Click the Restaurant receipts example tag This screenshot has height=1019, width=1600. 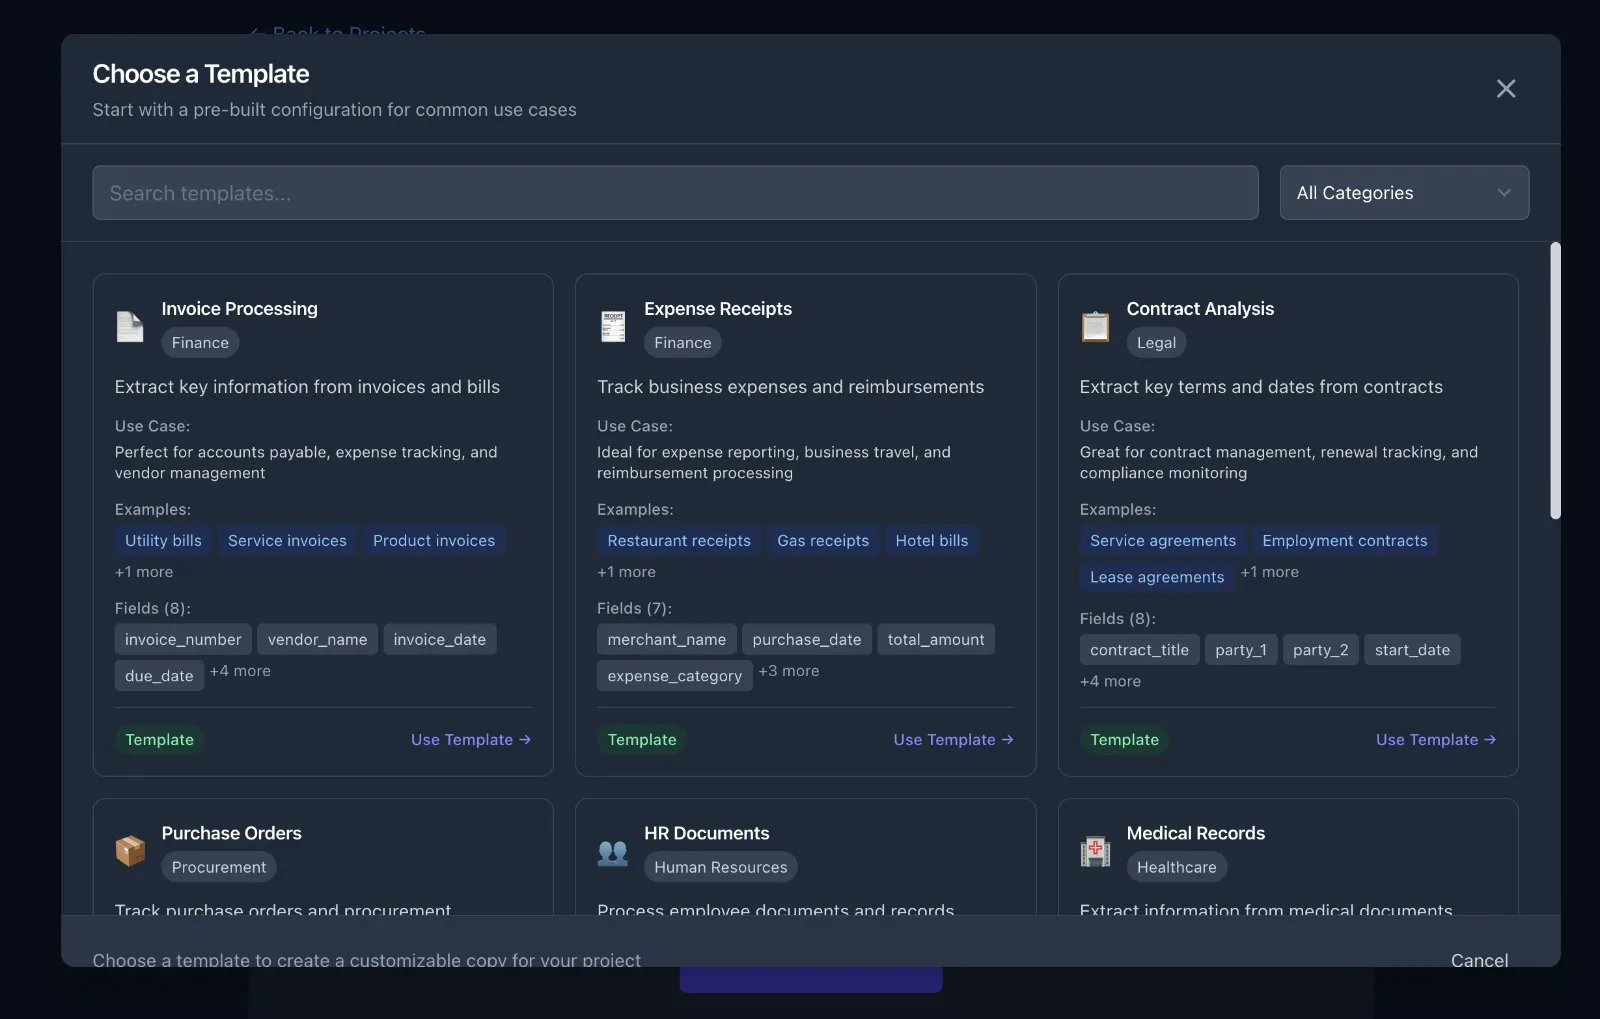pos(679,541)
